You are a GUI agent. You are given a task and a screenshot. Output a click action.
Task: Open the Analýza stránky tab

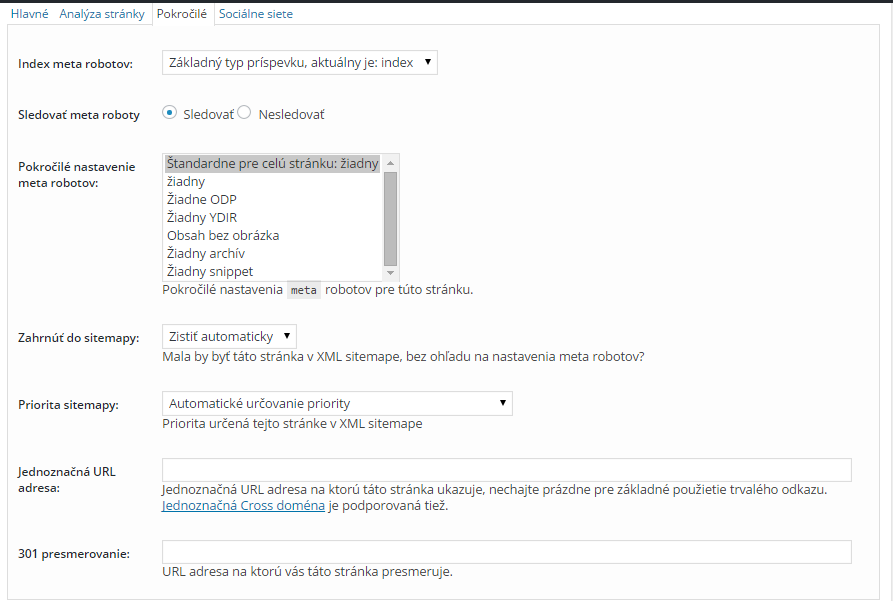101,14
